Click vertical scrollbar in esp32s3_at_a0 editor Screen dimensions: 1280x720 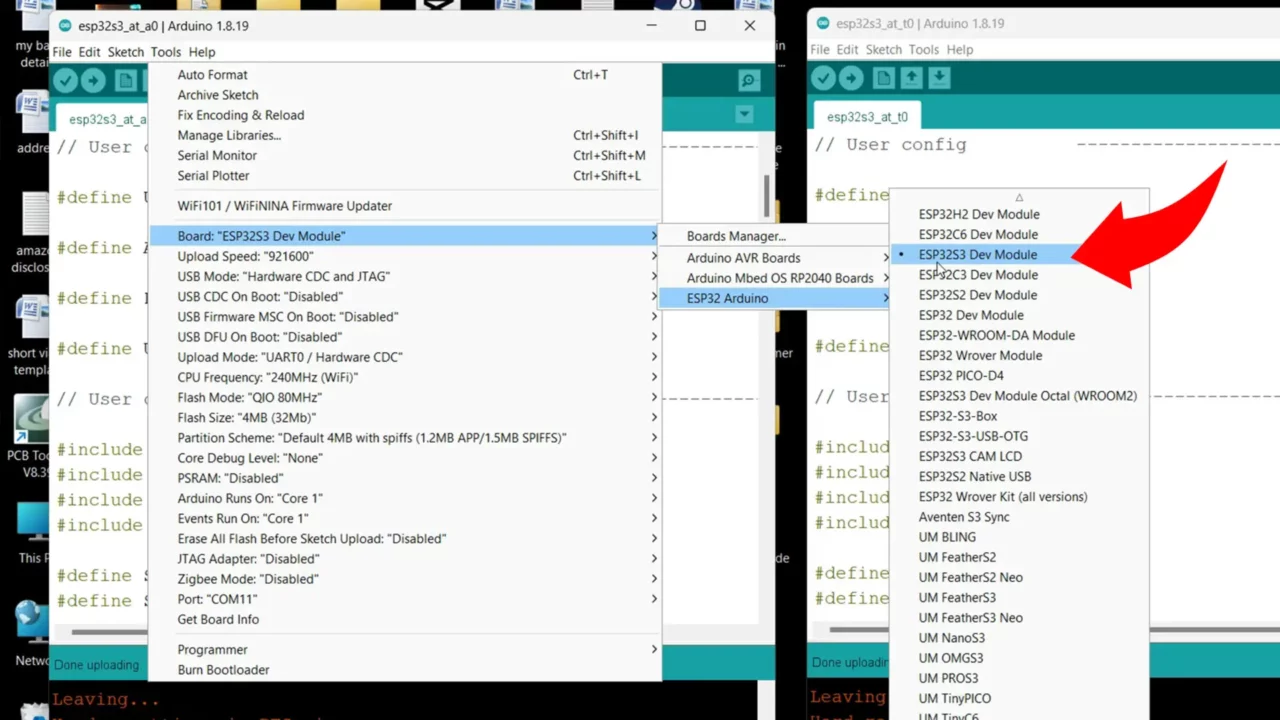[767, 197]
